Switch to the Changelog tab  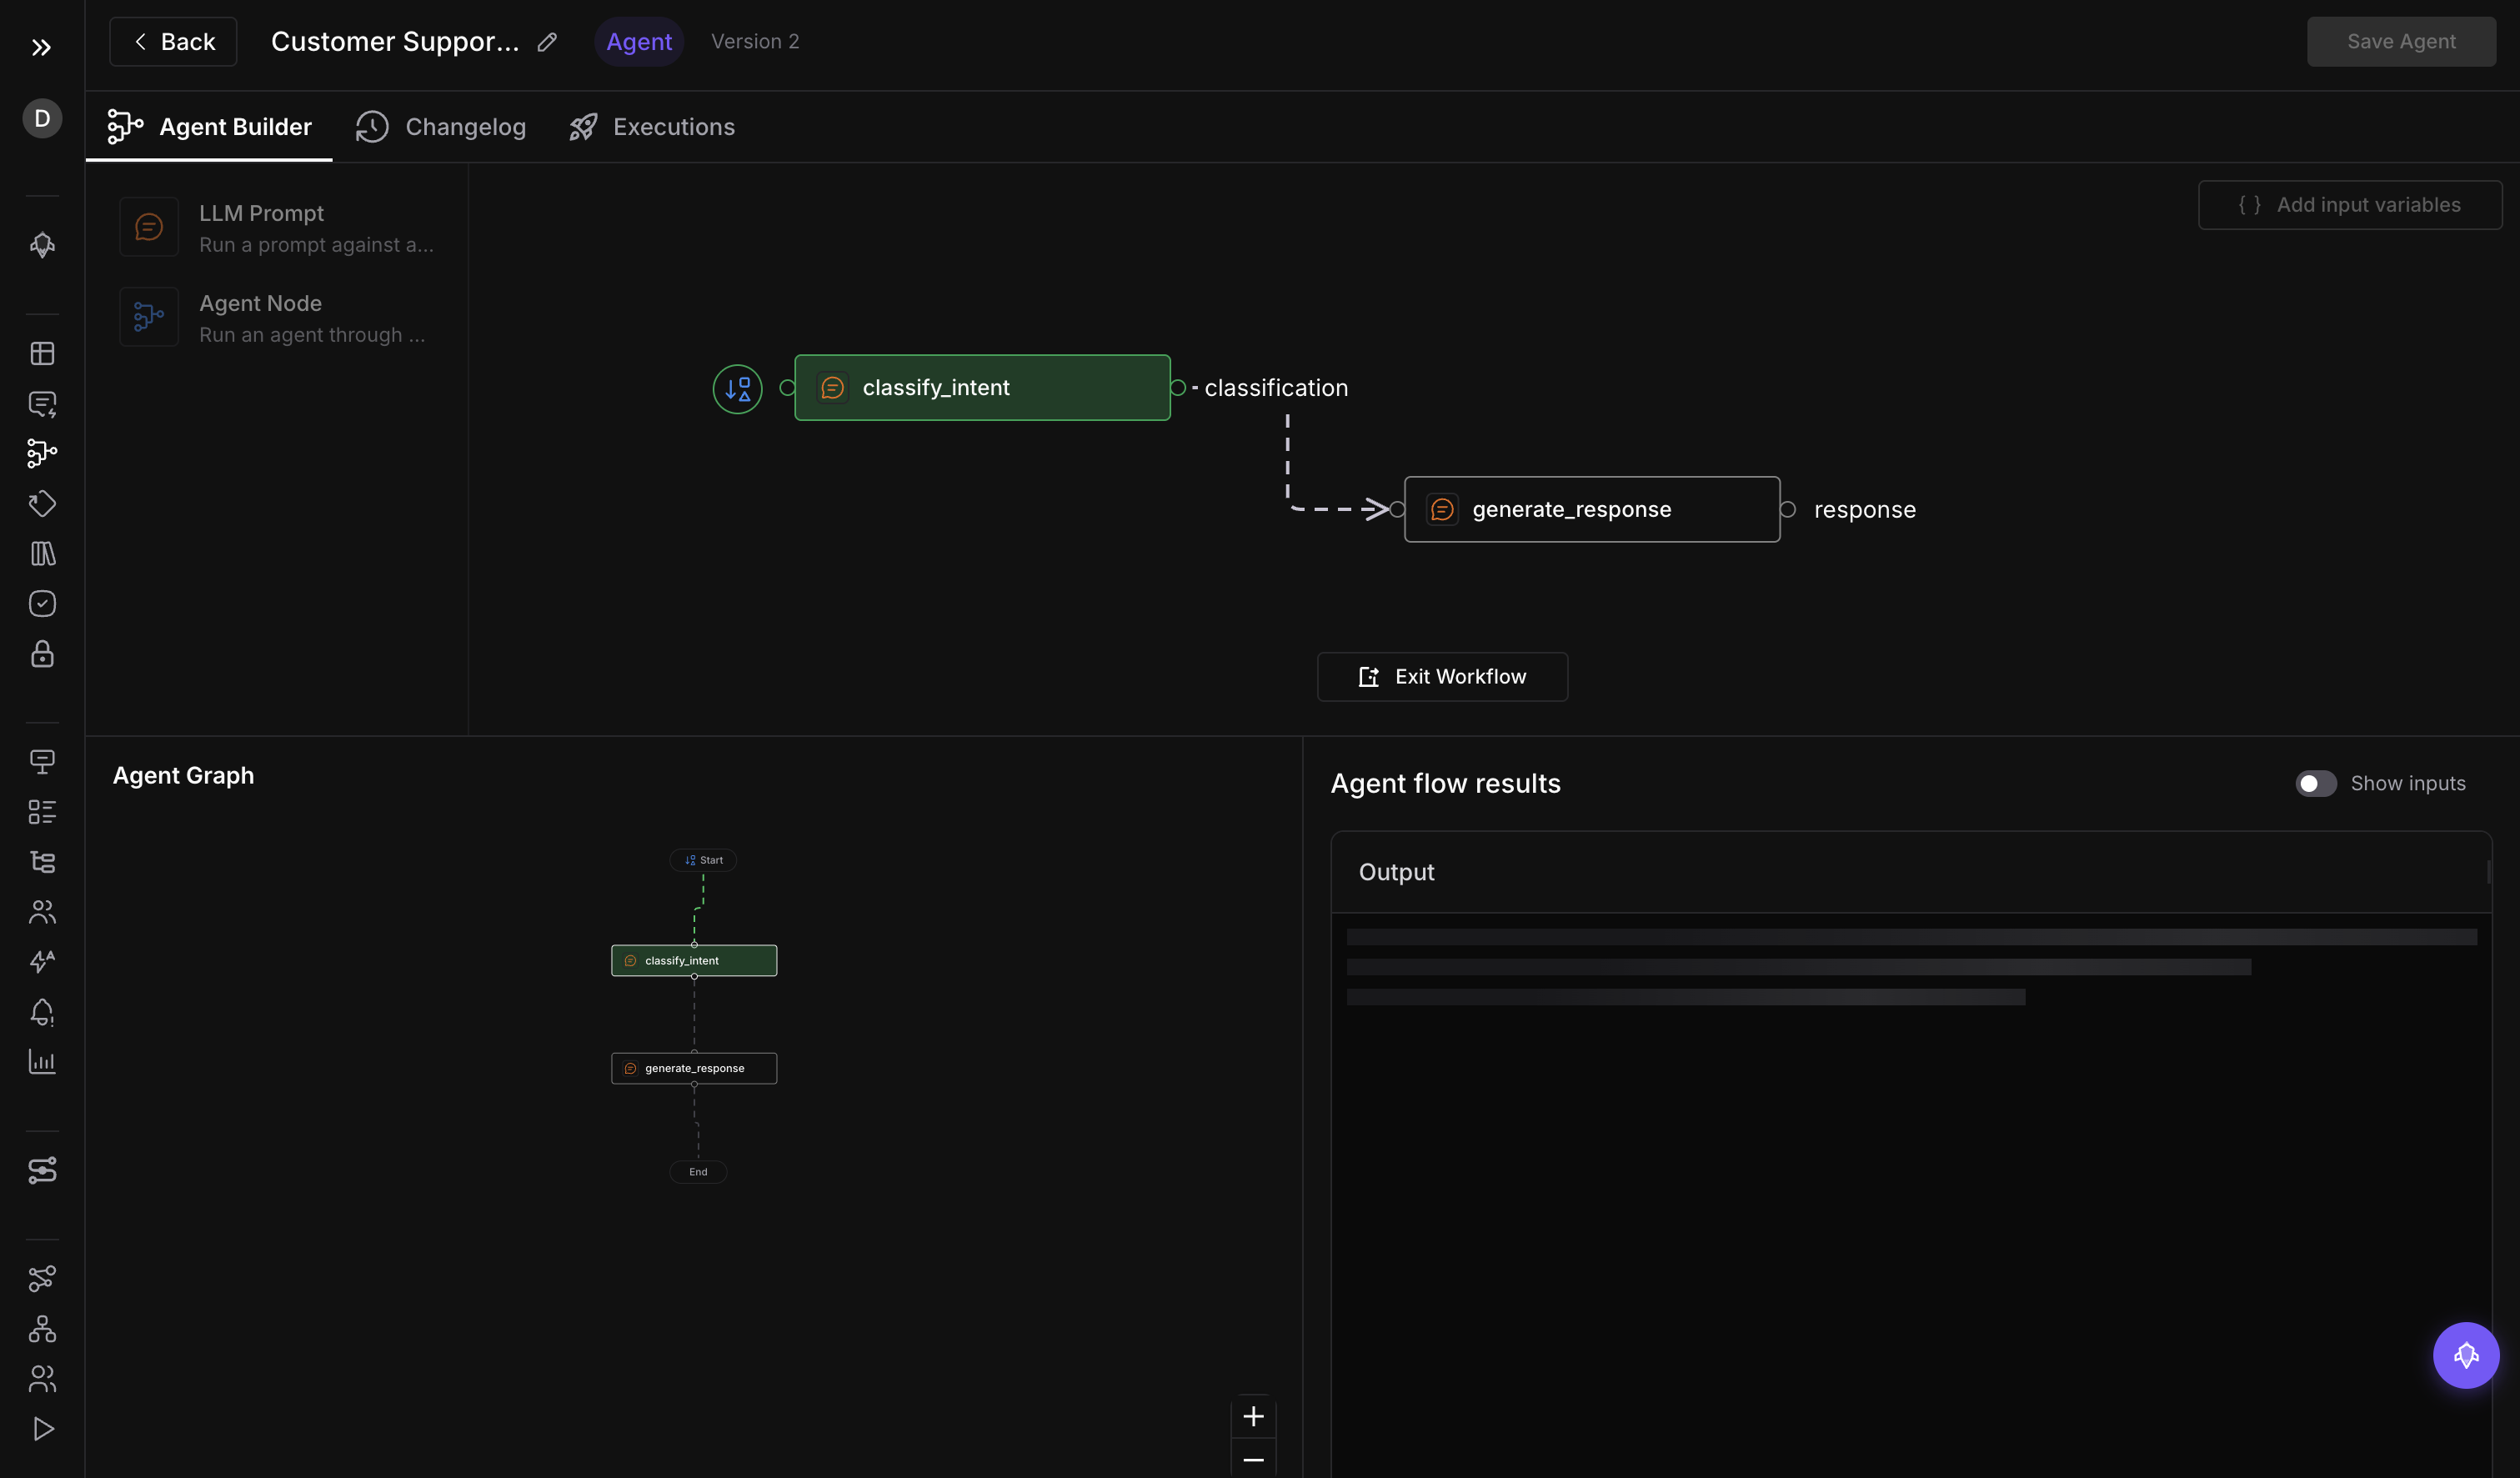click(x=441, y=126)
